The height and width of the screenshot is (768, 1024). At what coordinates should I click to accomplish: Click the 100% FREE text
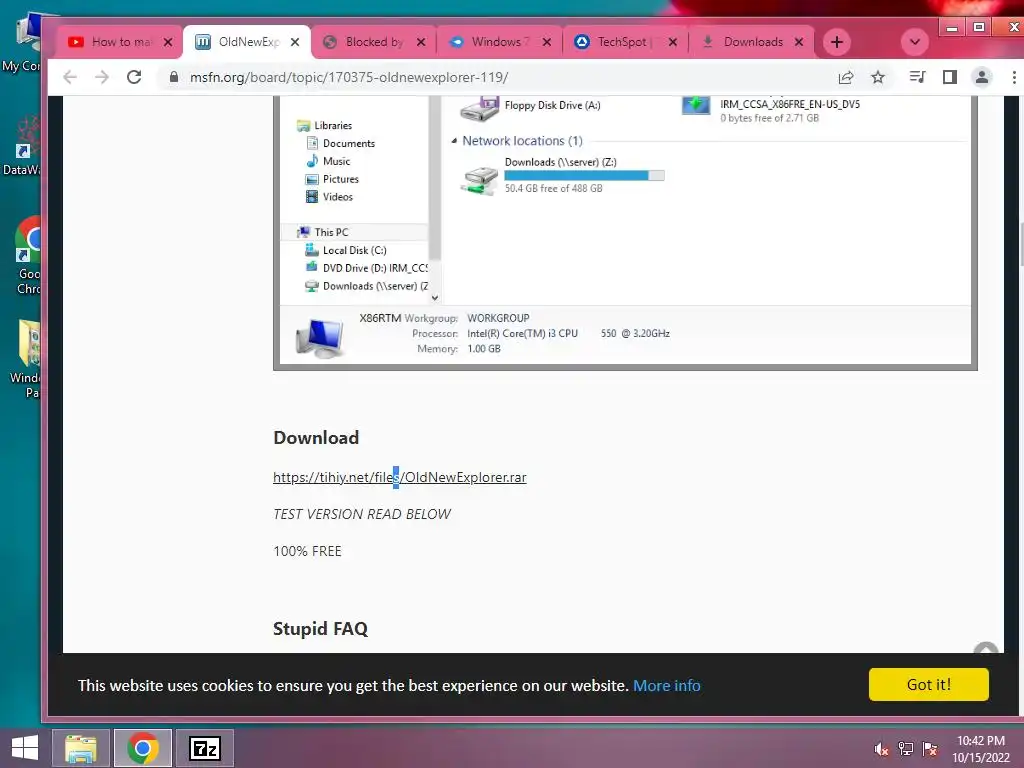pos(308,551)
